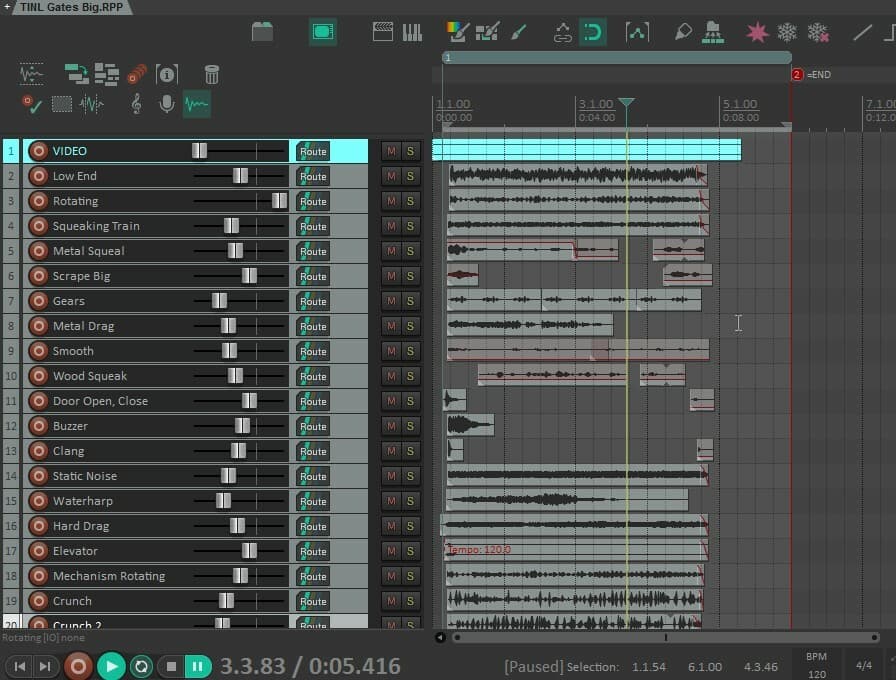
Task: Click the color palette pencil icon
Action: (x=457, y=31)
